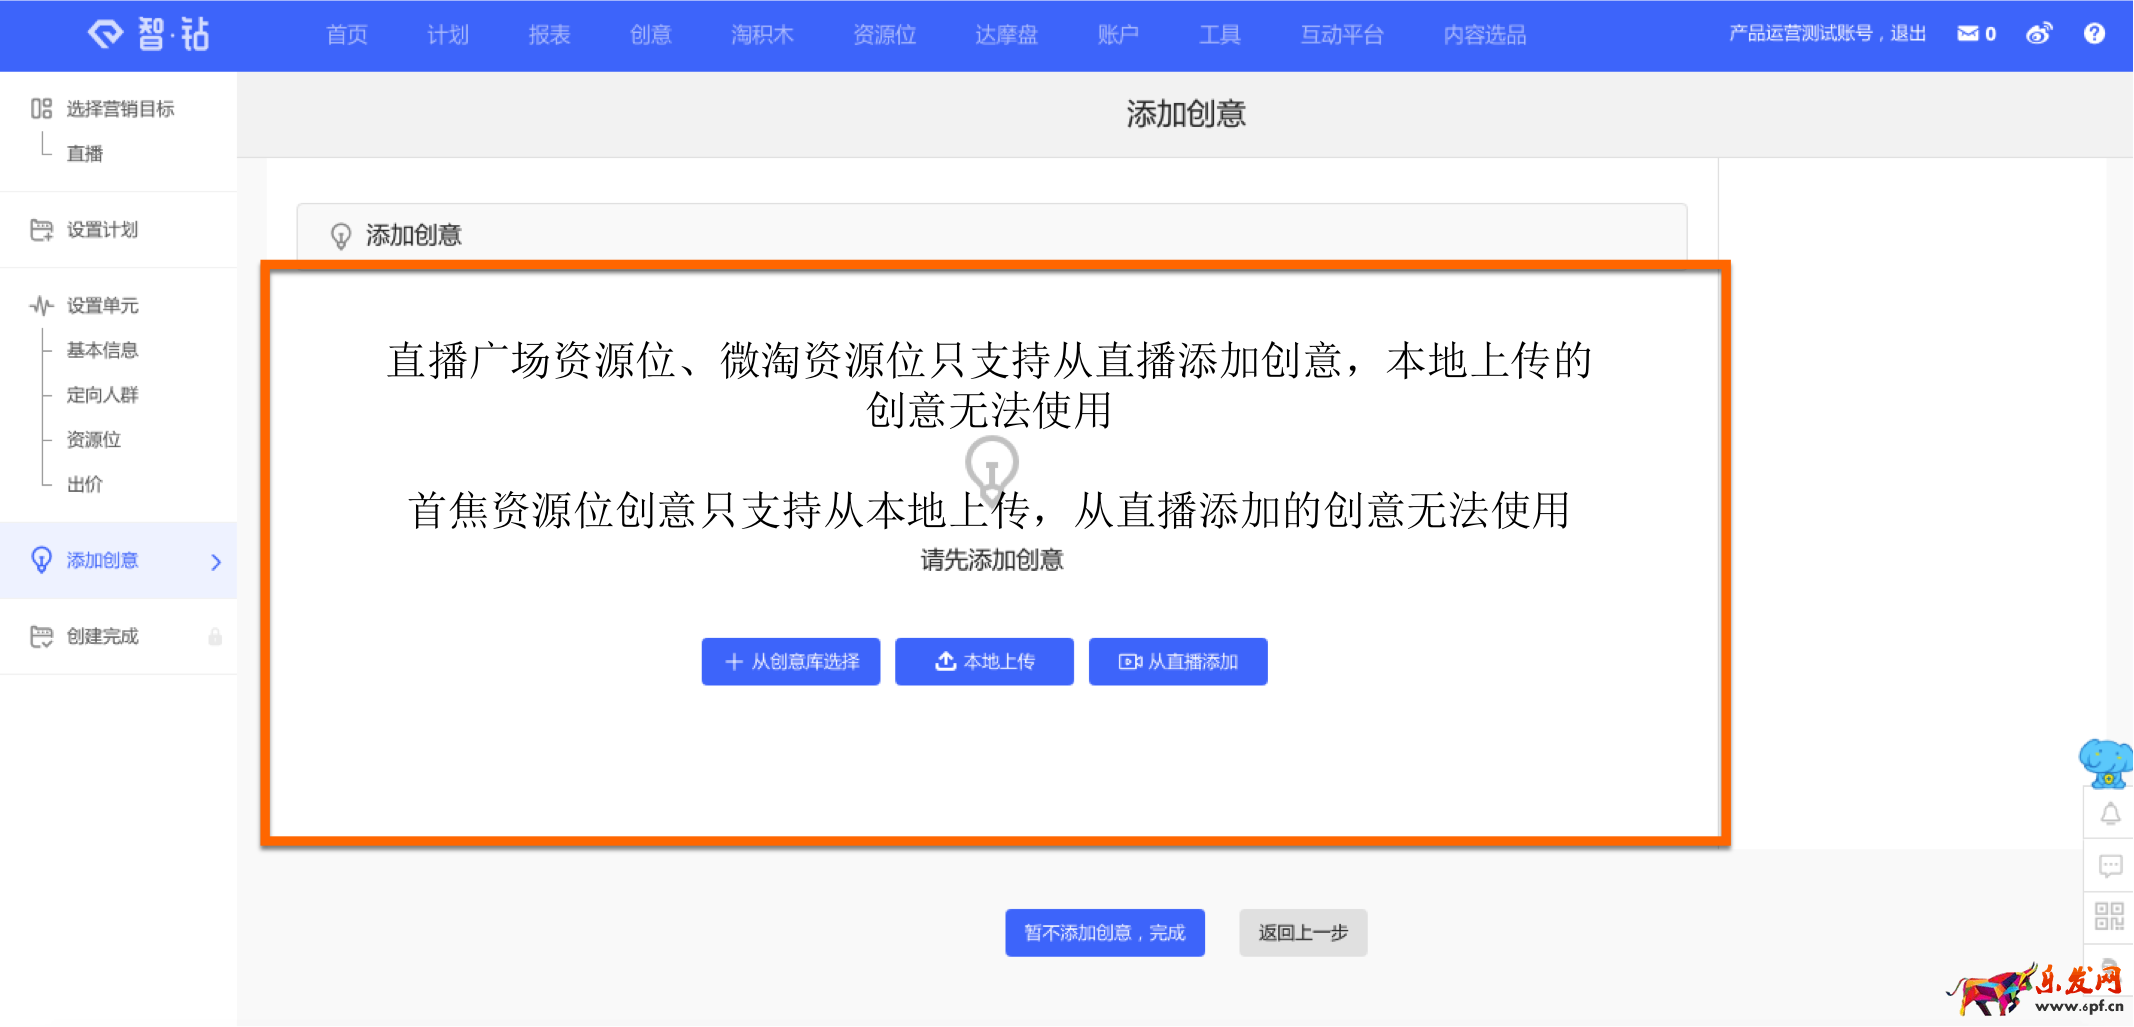Show the QR code icon panel
This screenshot has height=1027, width=2134.
2109,916
